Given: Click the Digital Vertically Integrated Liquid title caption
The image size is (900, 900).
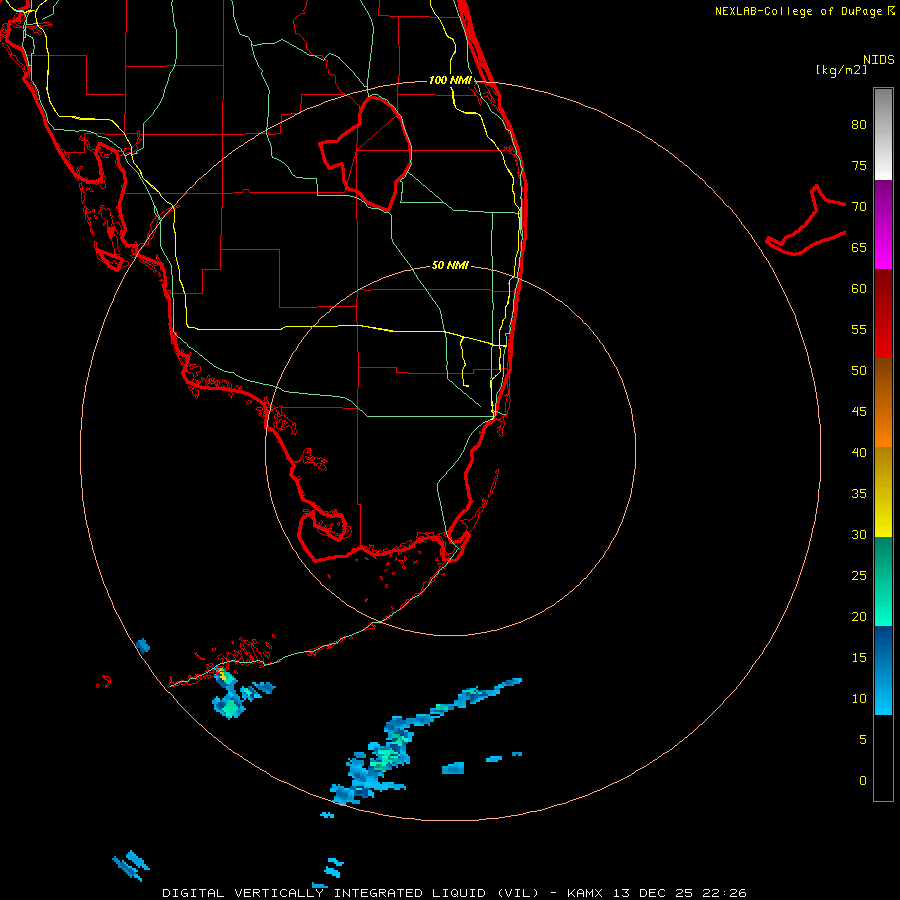Looking at the screenshot, I should tap(350, 893).
